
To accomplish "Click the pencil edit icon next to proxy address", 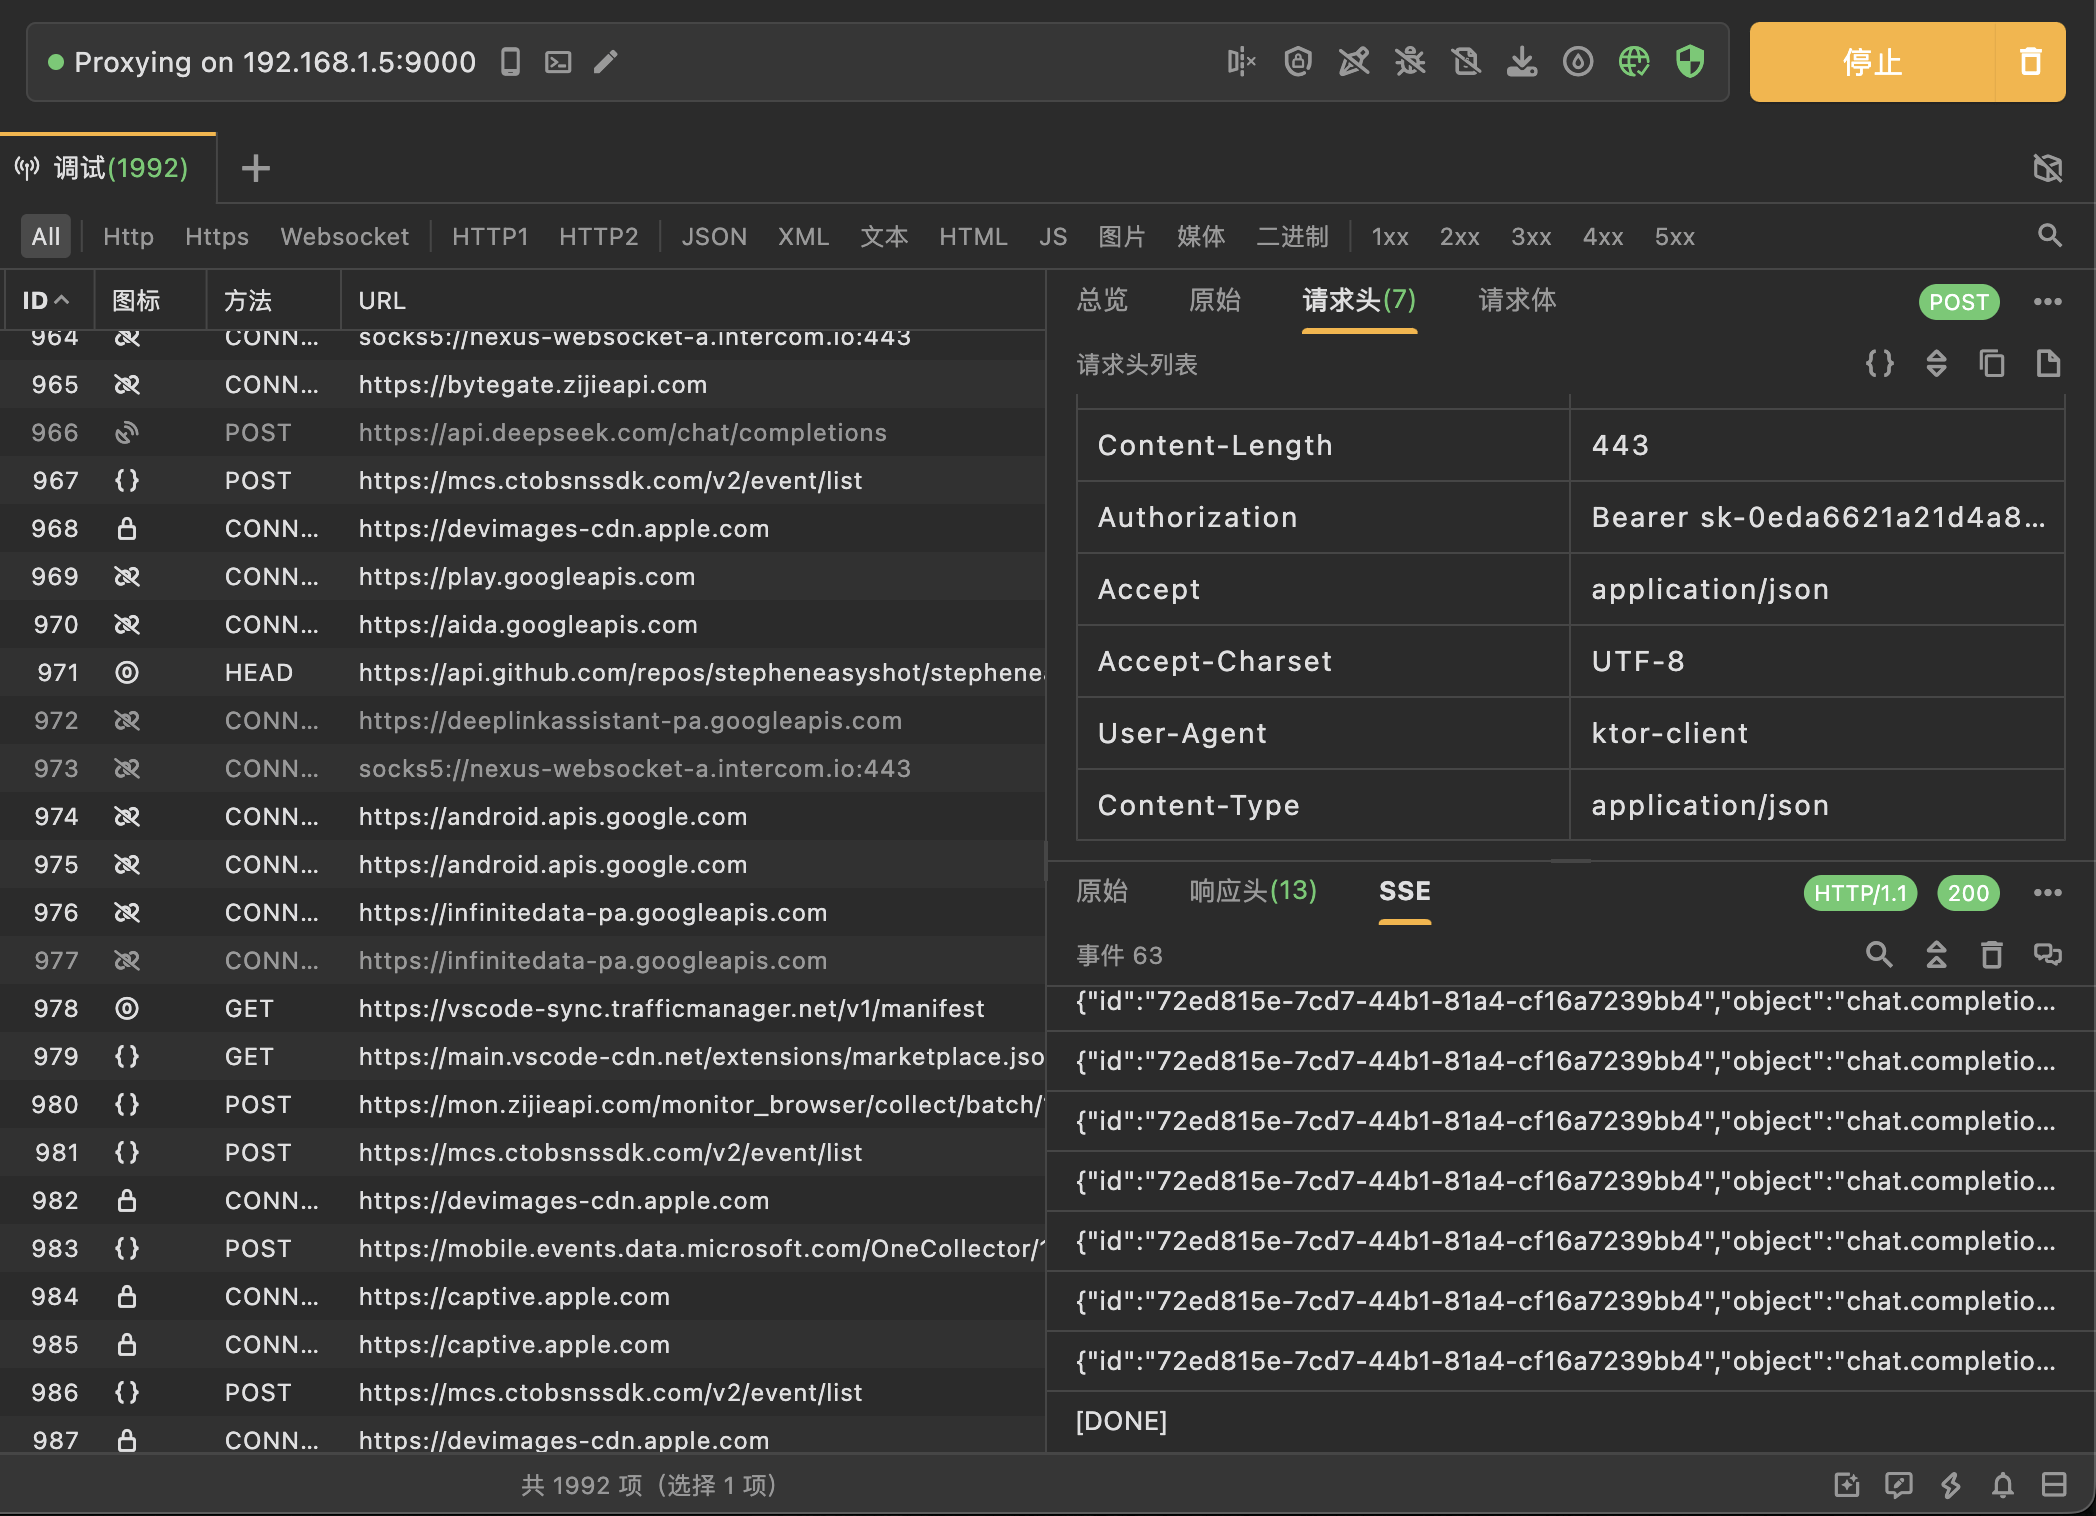I will point(606,62).
